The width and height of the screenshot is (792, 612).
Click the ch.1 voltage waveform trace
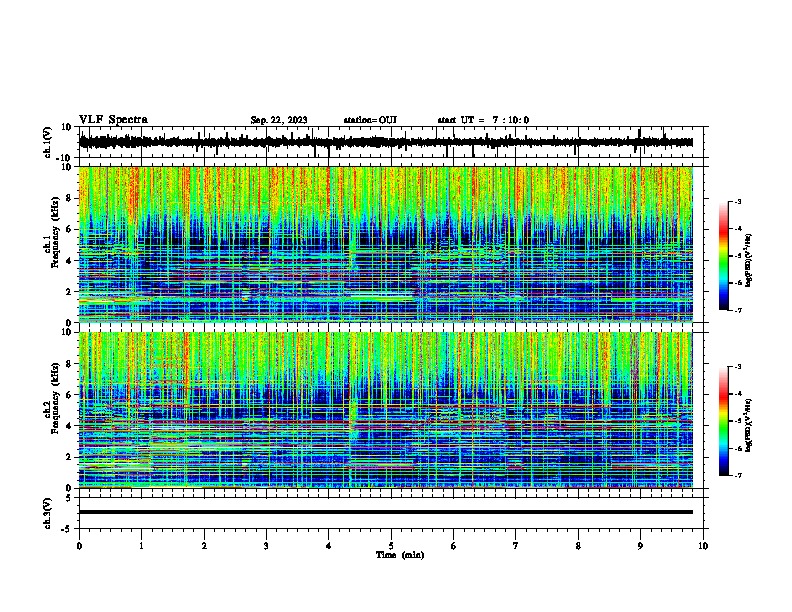(x=386, y=142)
